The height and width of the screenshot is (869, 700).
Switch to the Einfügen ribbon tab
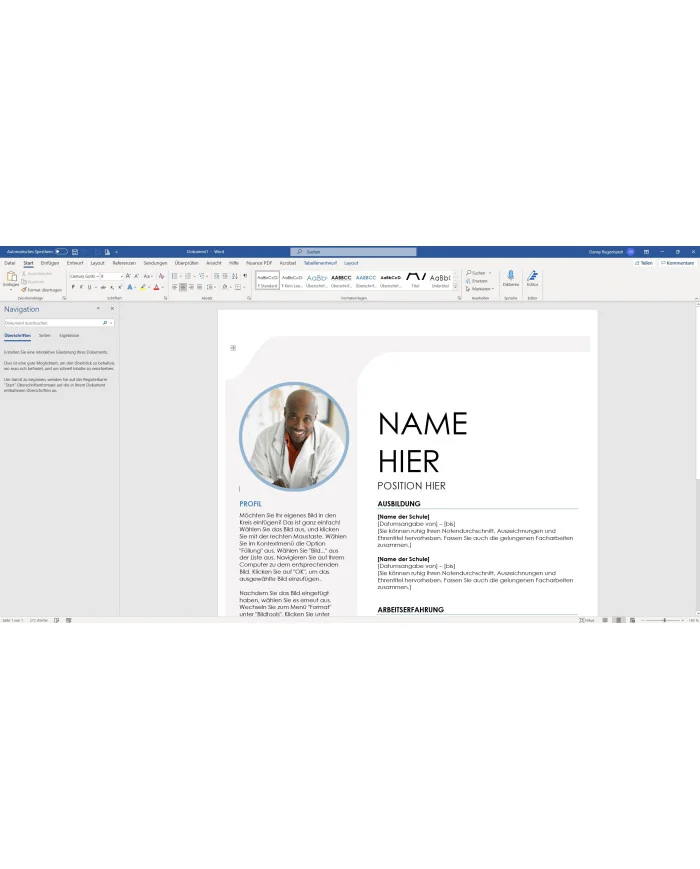[50, 263]
